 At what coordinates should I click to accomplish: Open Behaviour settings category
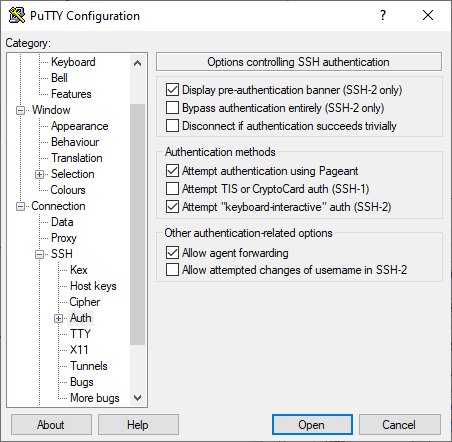coord(75,142)
